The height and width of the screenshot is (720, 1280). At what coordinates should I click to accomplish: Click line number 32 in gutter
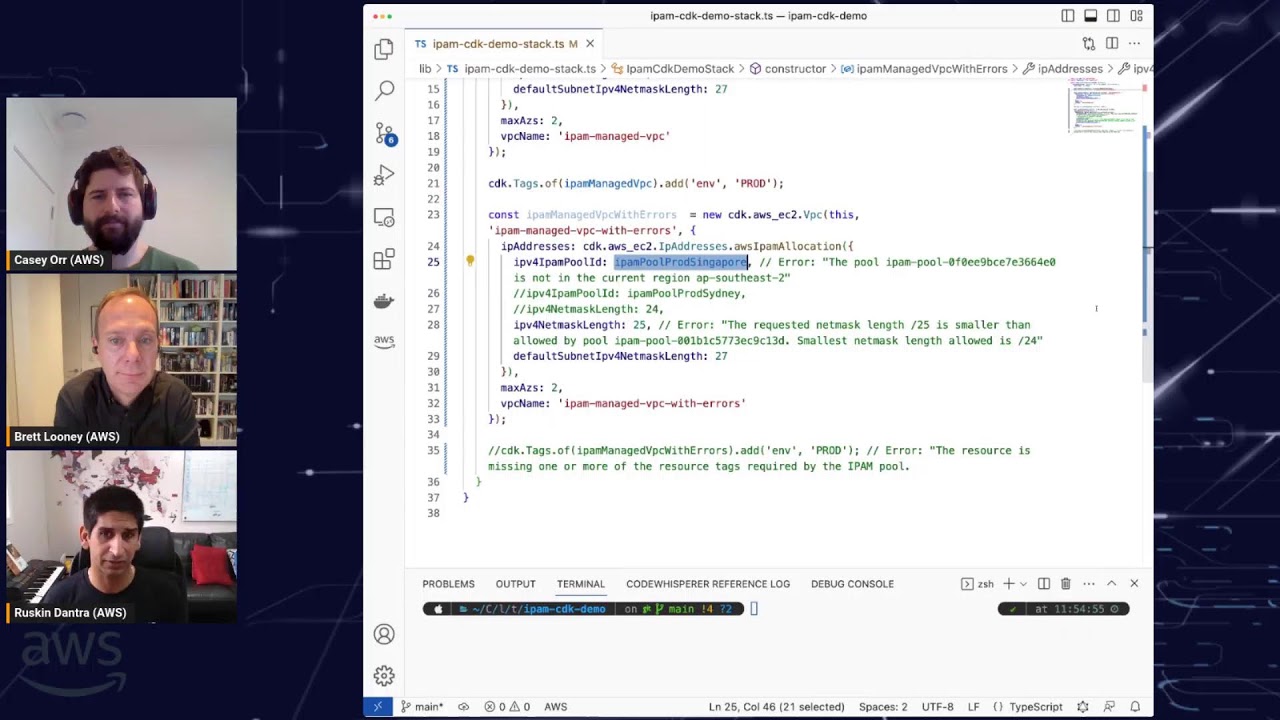(x=432, y=403)
